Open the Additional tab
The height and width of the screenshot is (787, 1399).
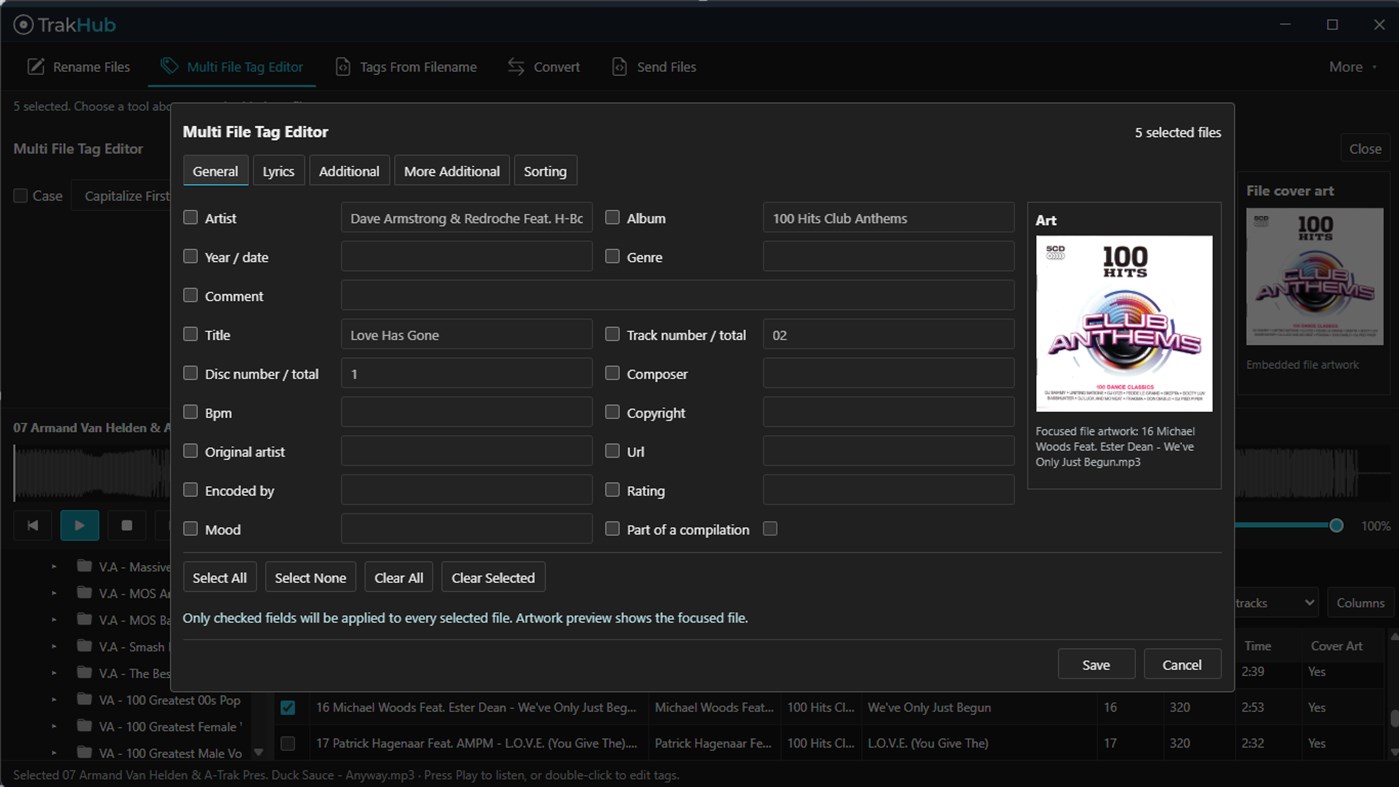coord(349,171)
